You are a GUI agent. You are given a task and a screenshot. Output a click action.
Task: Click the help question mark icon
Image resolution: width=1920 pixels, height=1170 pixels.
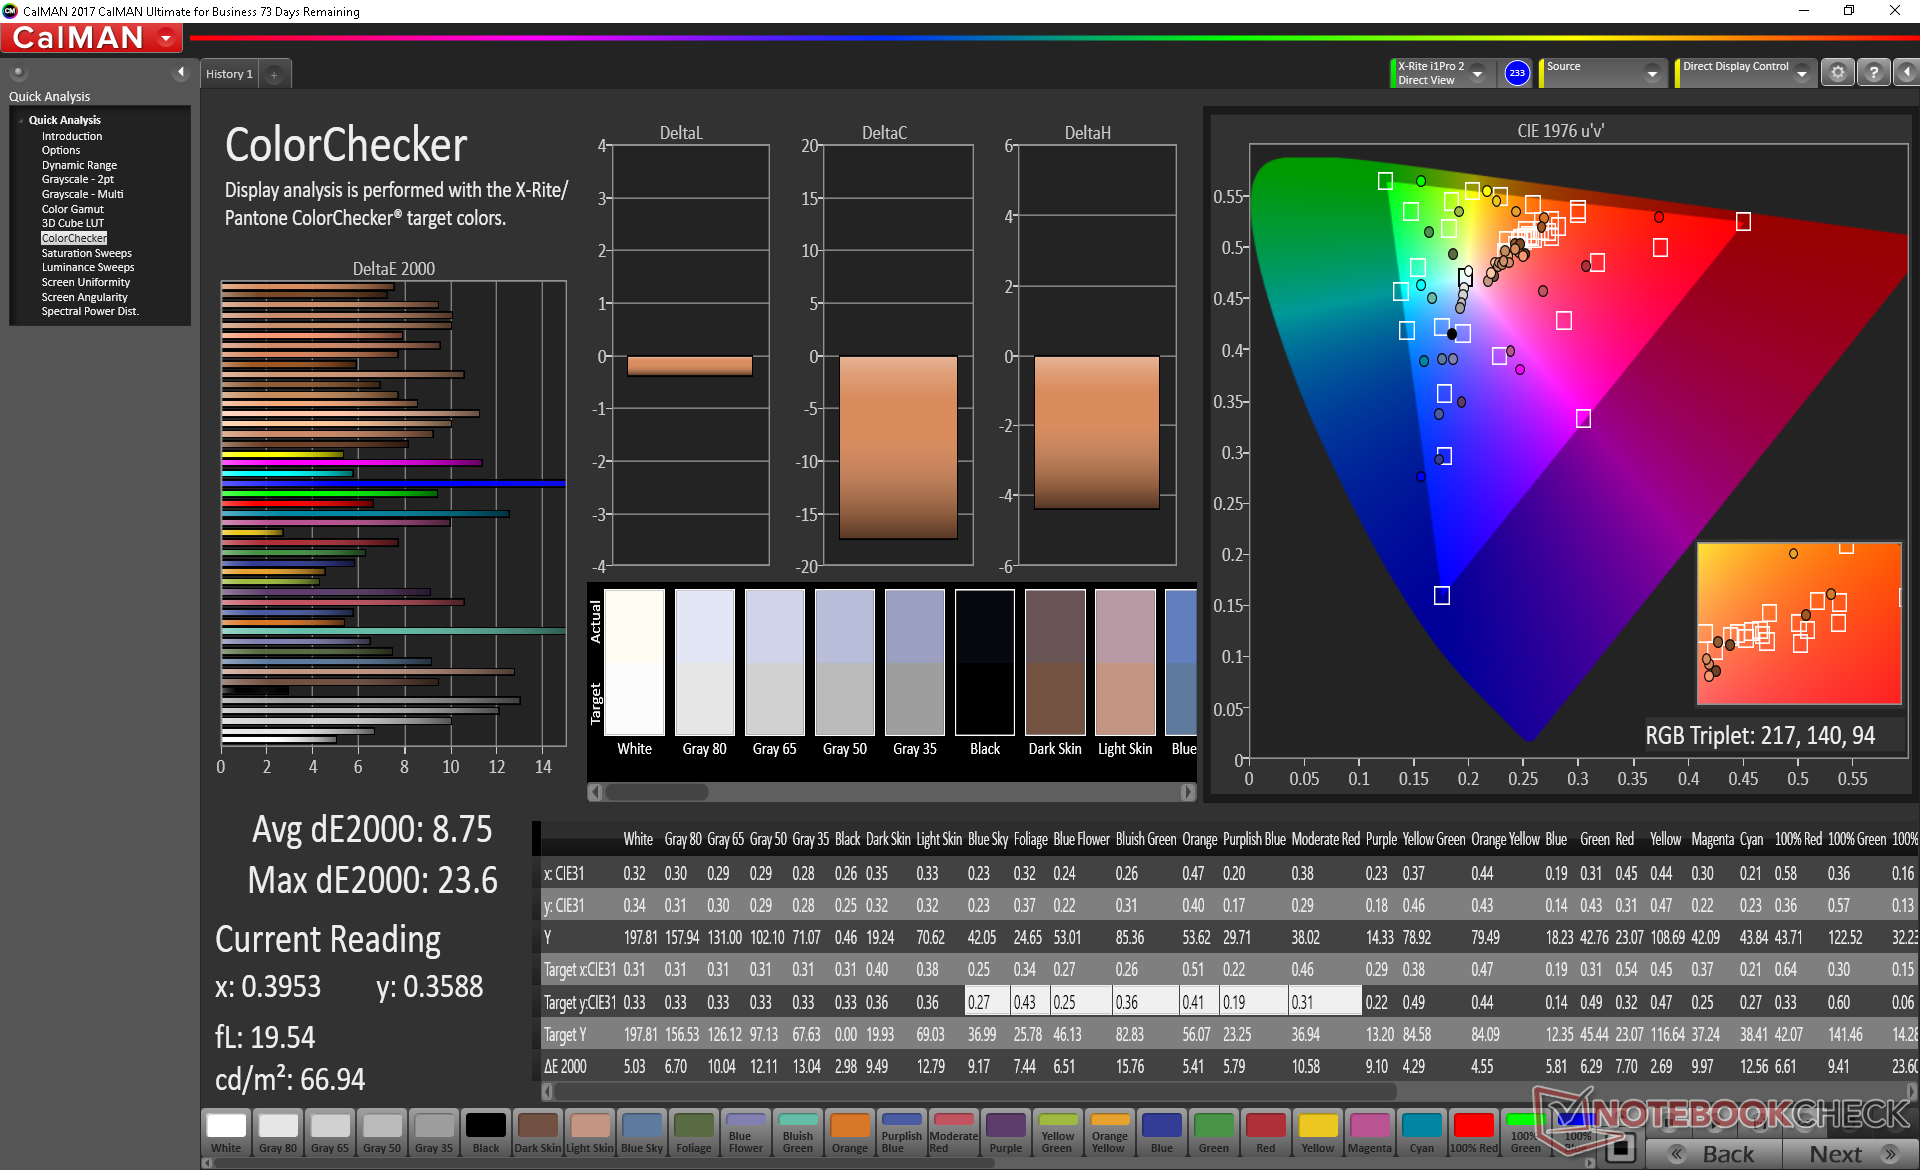(x=1873, y=73)
